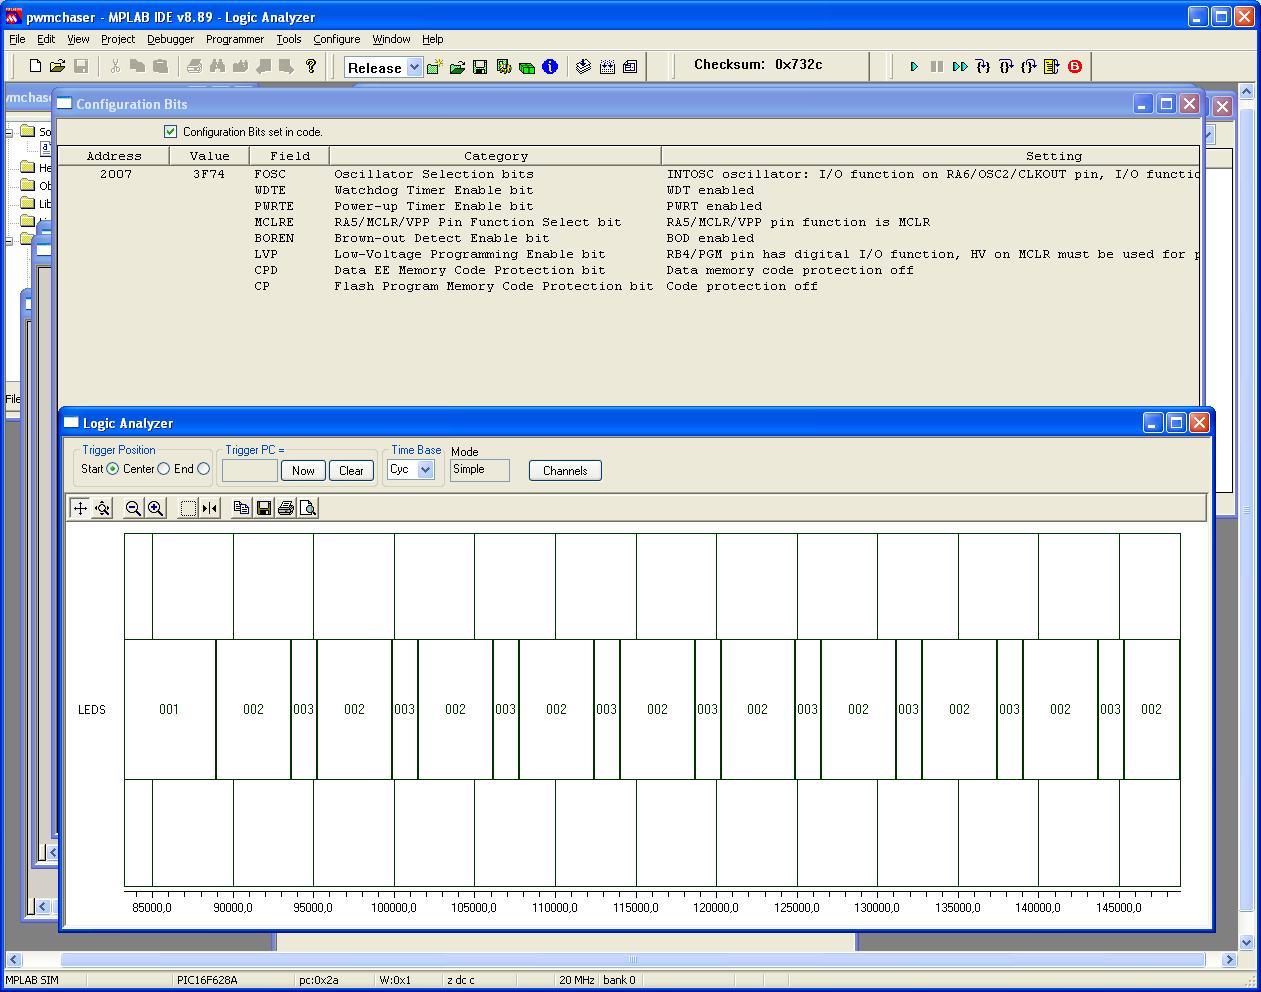The width and height of the screenshot is (1261, 992).
Task: Select Center trigger position radio button
Action: point(164,469)
